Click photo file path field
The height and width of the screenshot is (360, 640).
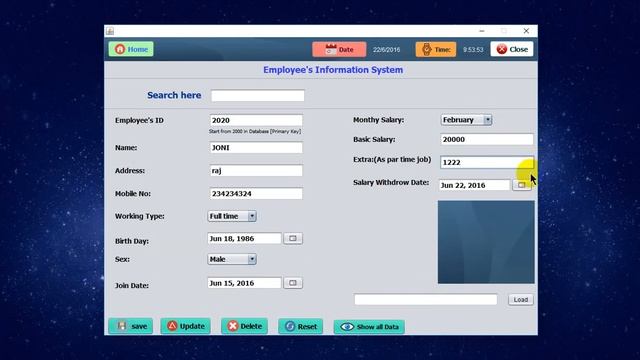point(426,300)
